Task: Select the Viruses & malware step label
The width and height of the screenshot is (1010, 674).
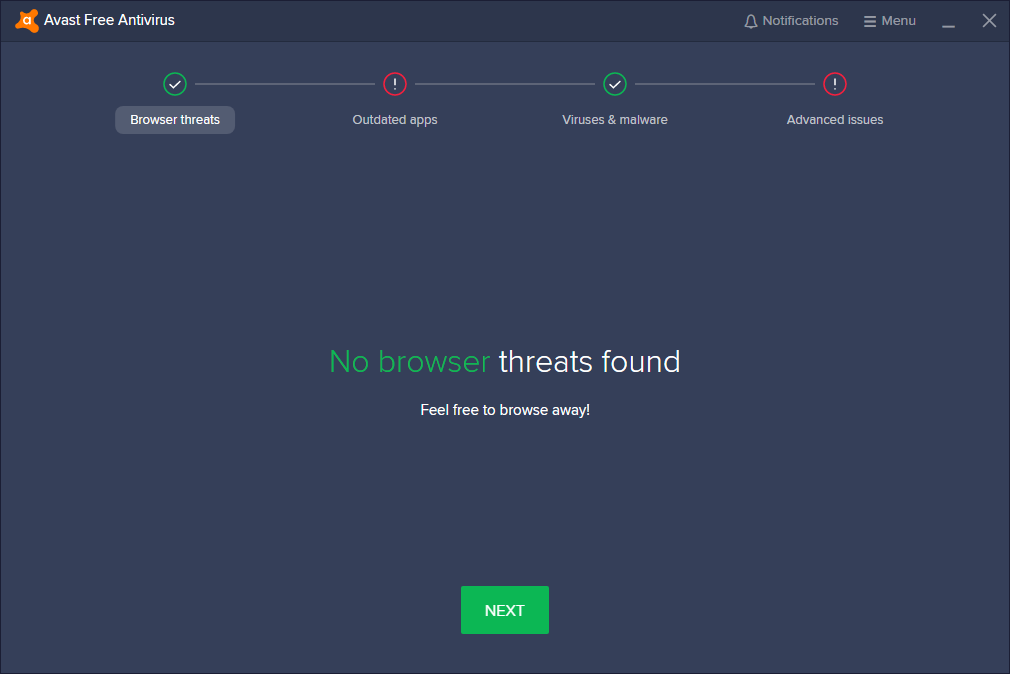Action: click(x=615, y=120)
